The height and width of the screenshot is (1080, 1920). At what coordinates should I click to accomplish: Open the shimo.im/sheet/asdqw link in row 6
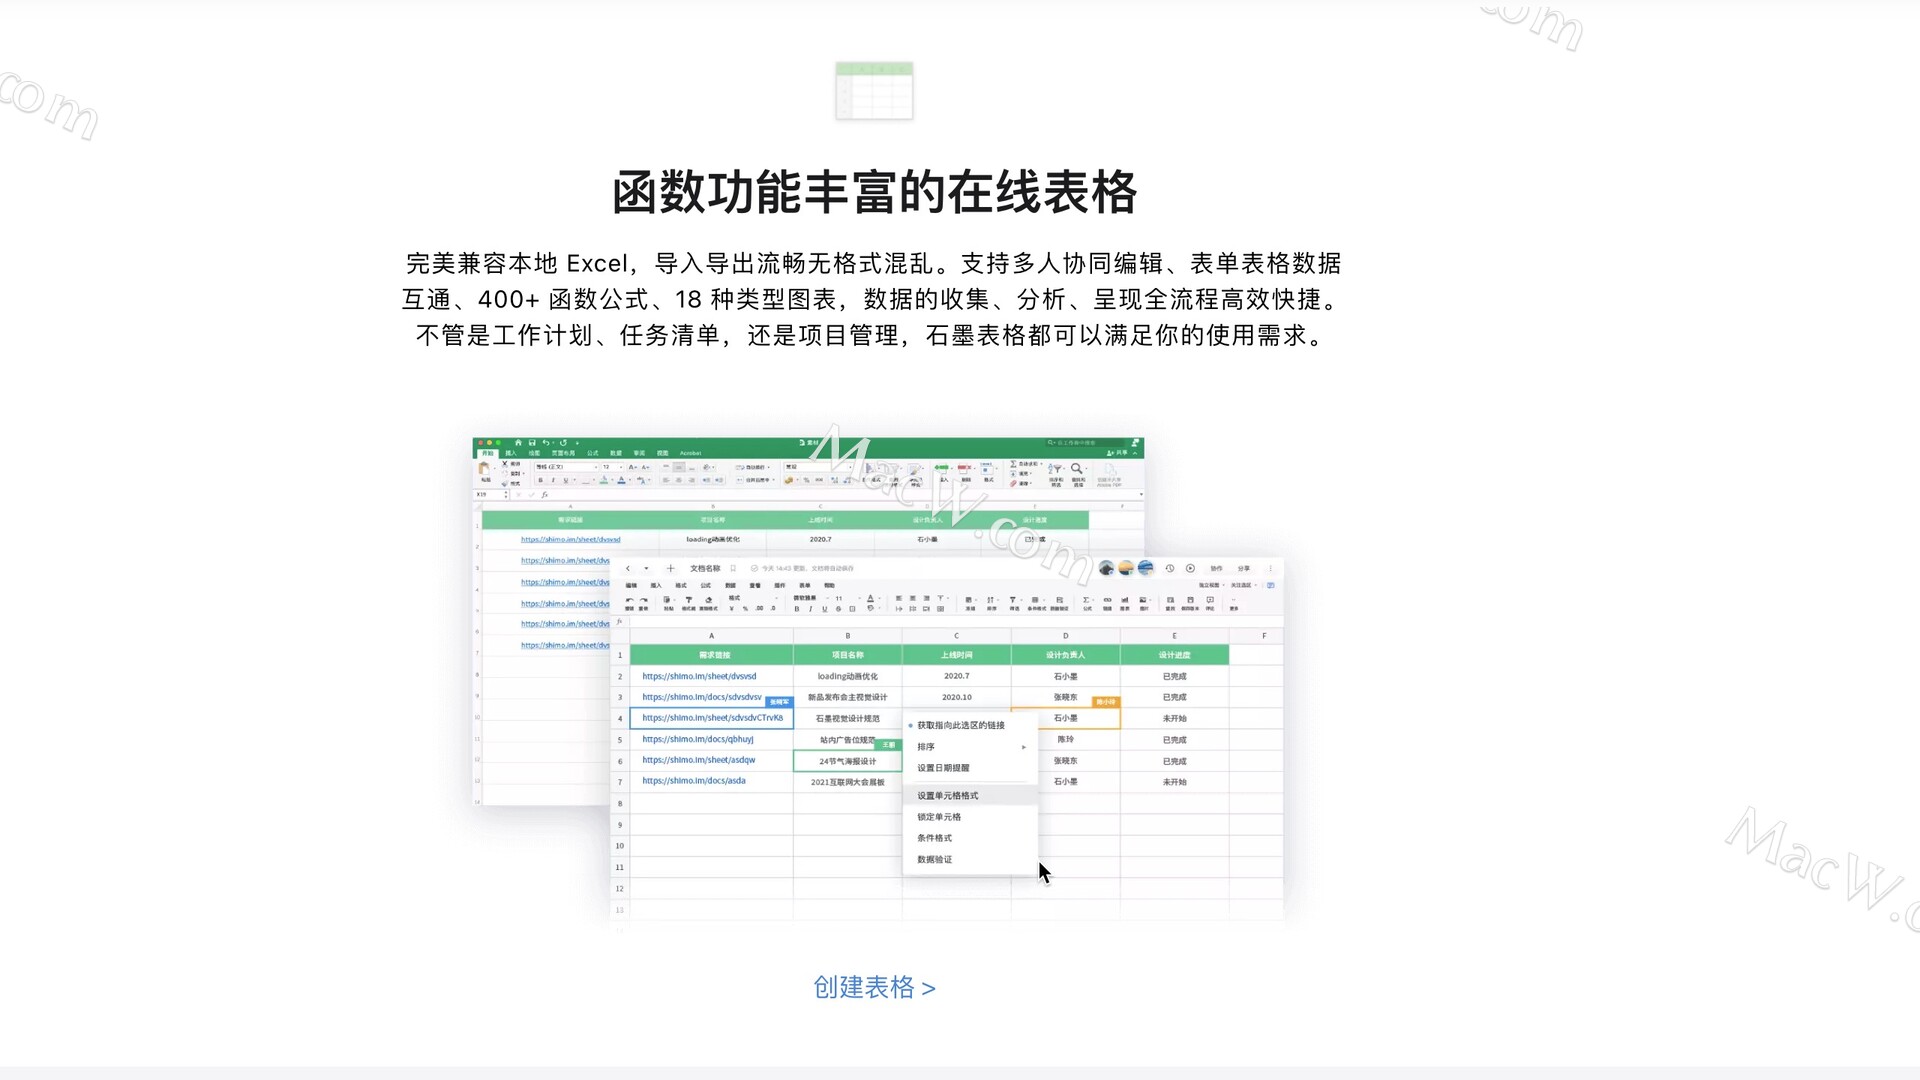(699, 760)
